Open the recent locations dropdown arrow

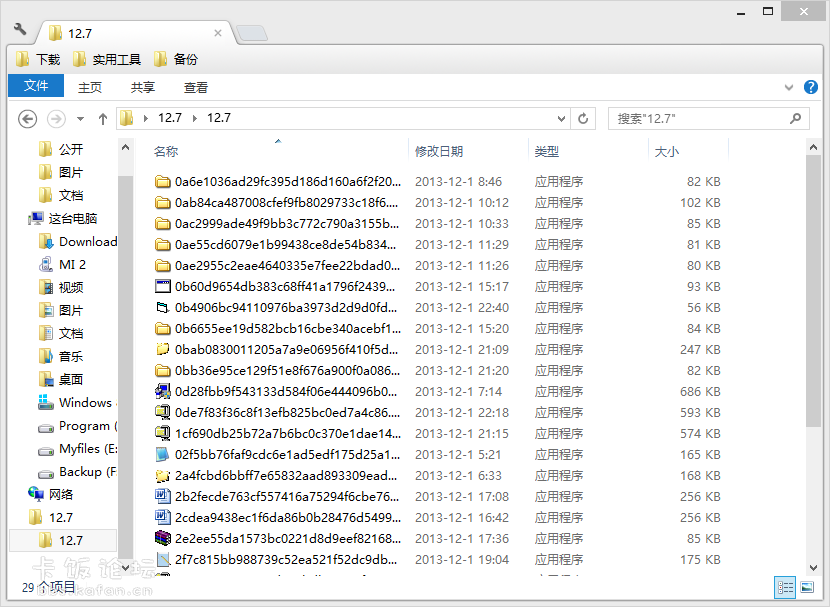(x=79, y=119)
